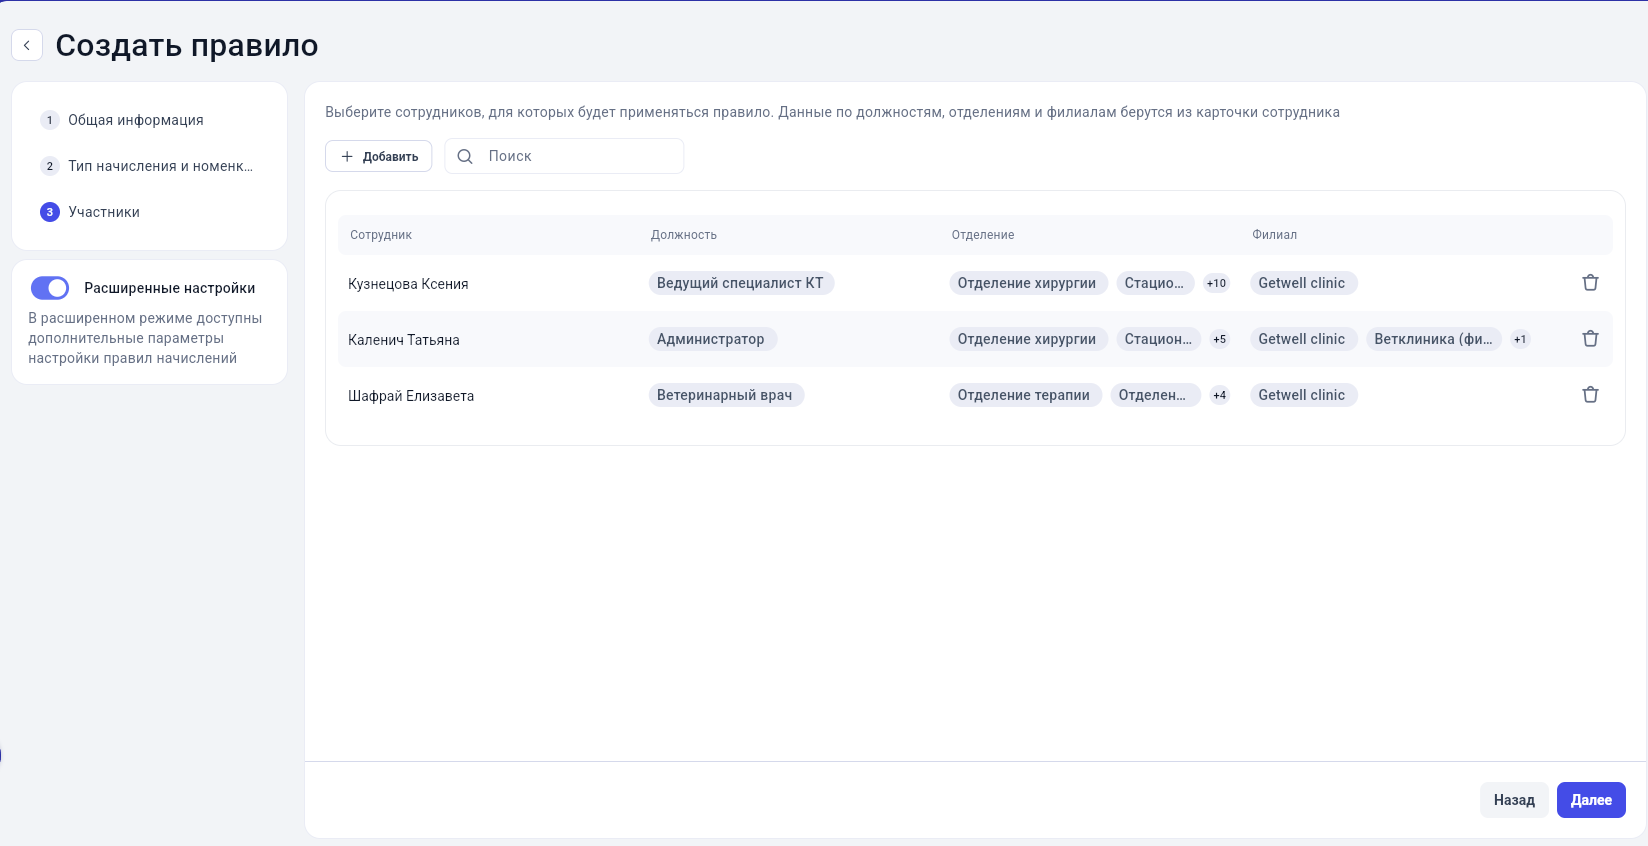Toggle the Расширенные настройки switch
Image resolution: width=1648 pixels, height=846 pixels.
pos(50,288)
